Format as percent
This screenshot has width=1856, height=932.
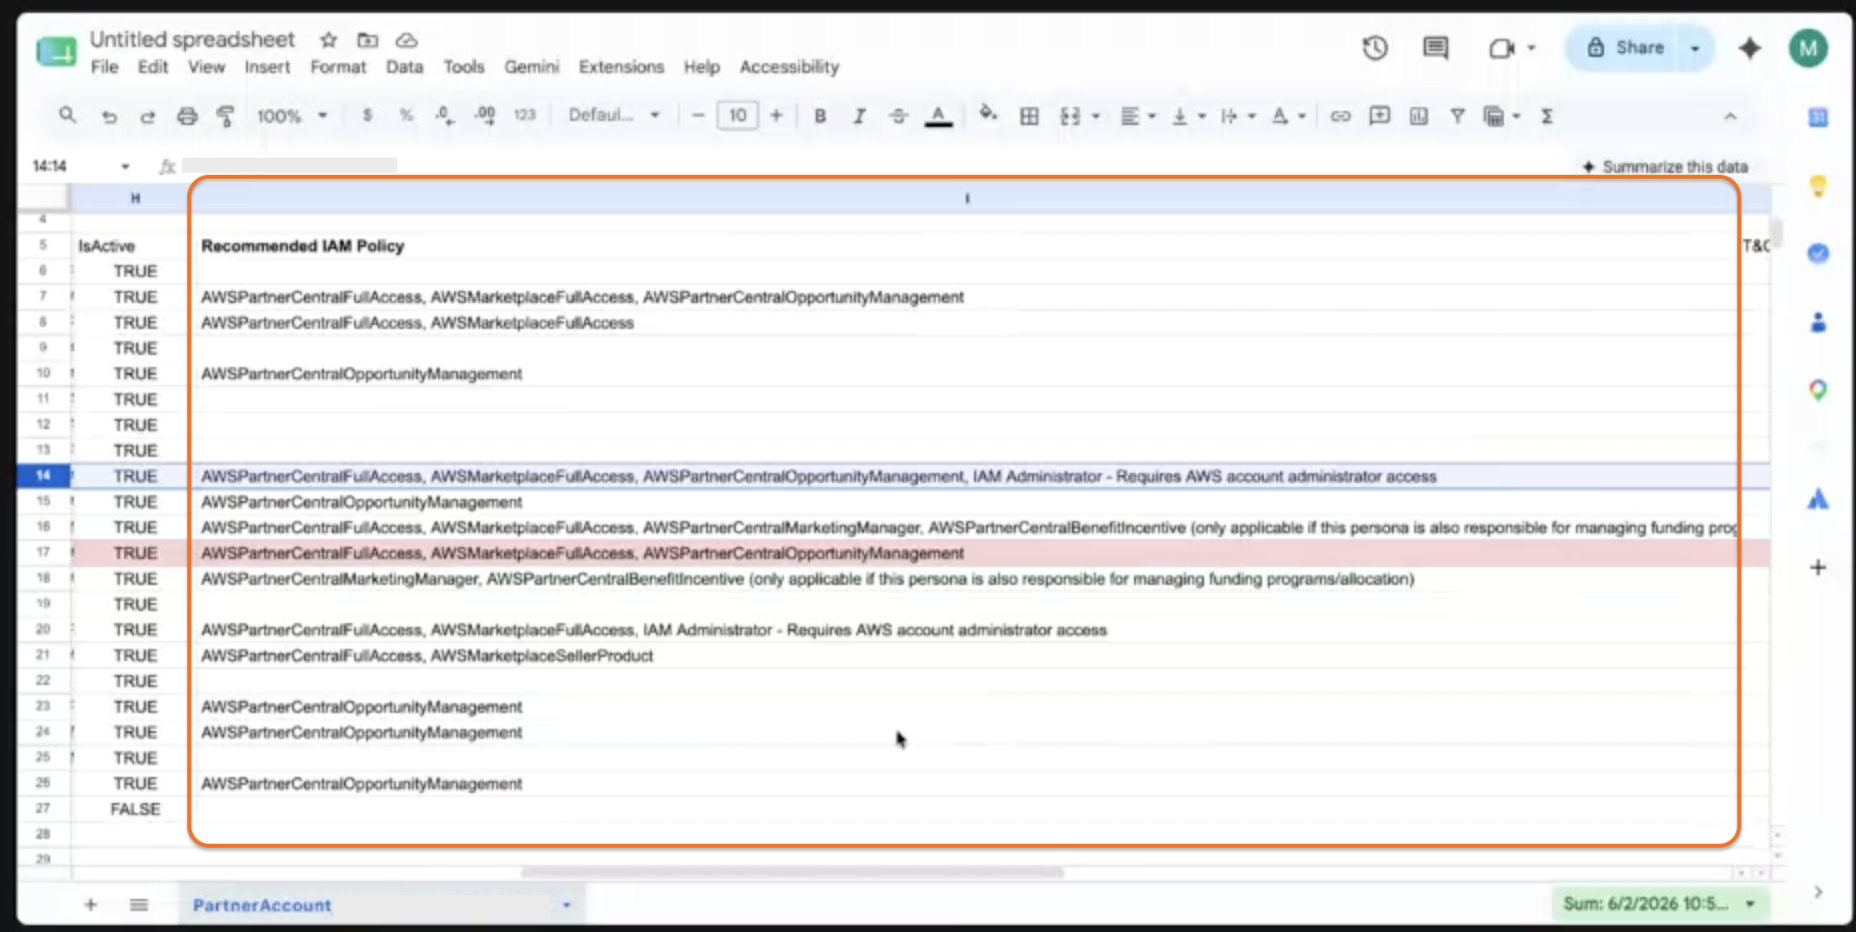click(406, 116)
